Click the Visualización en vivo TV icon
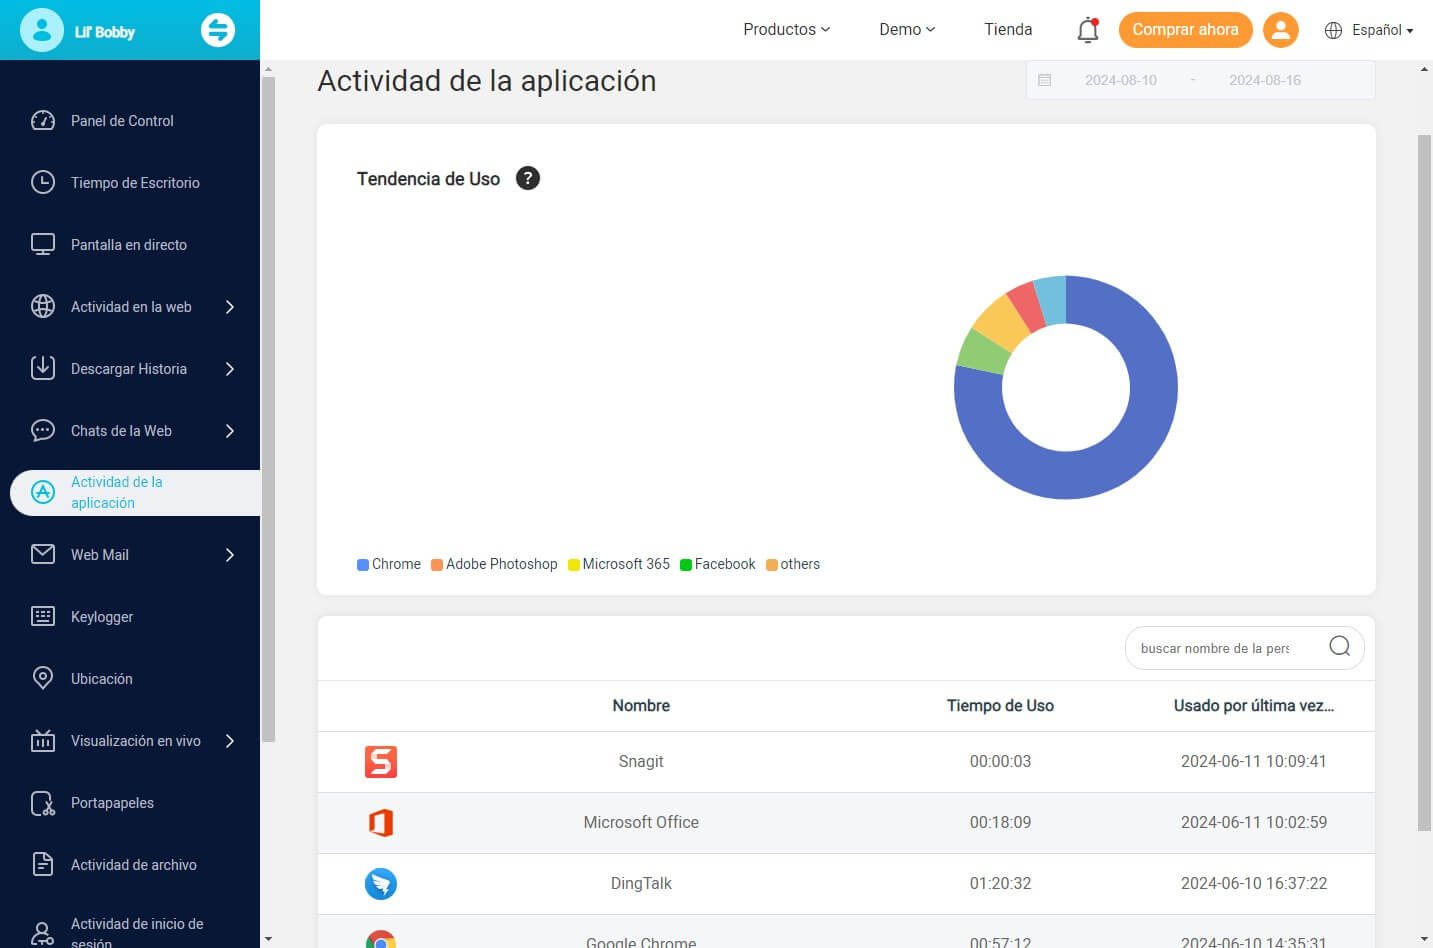The width and height of the screenshot is (1433, 948). tap(43, 741)
